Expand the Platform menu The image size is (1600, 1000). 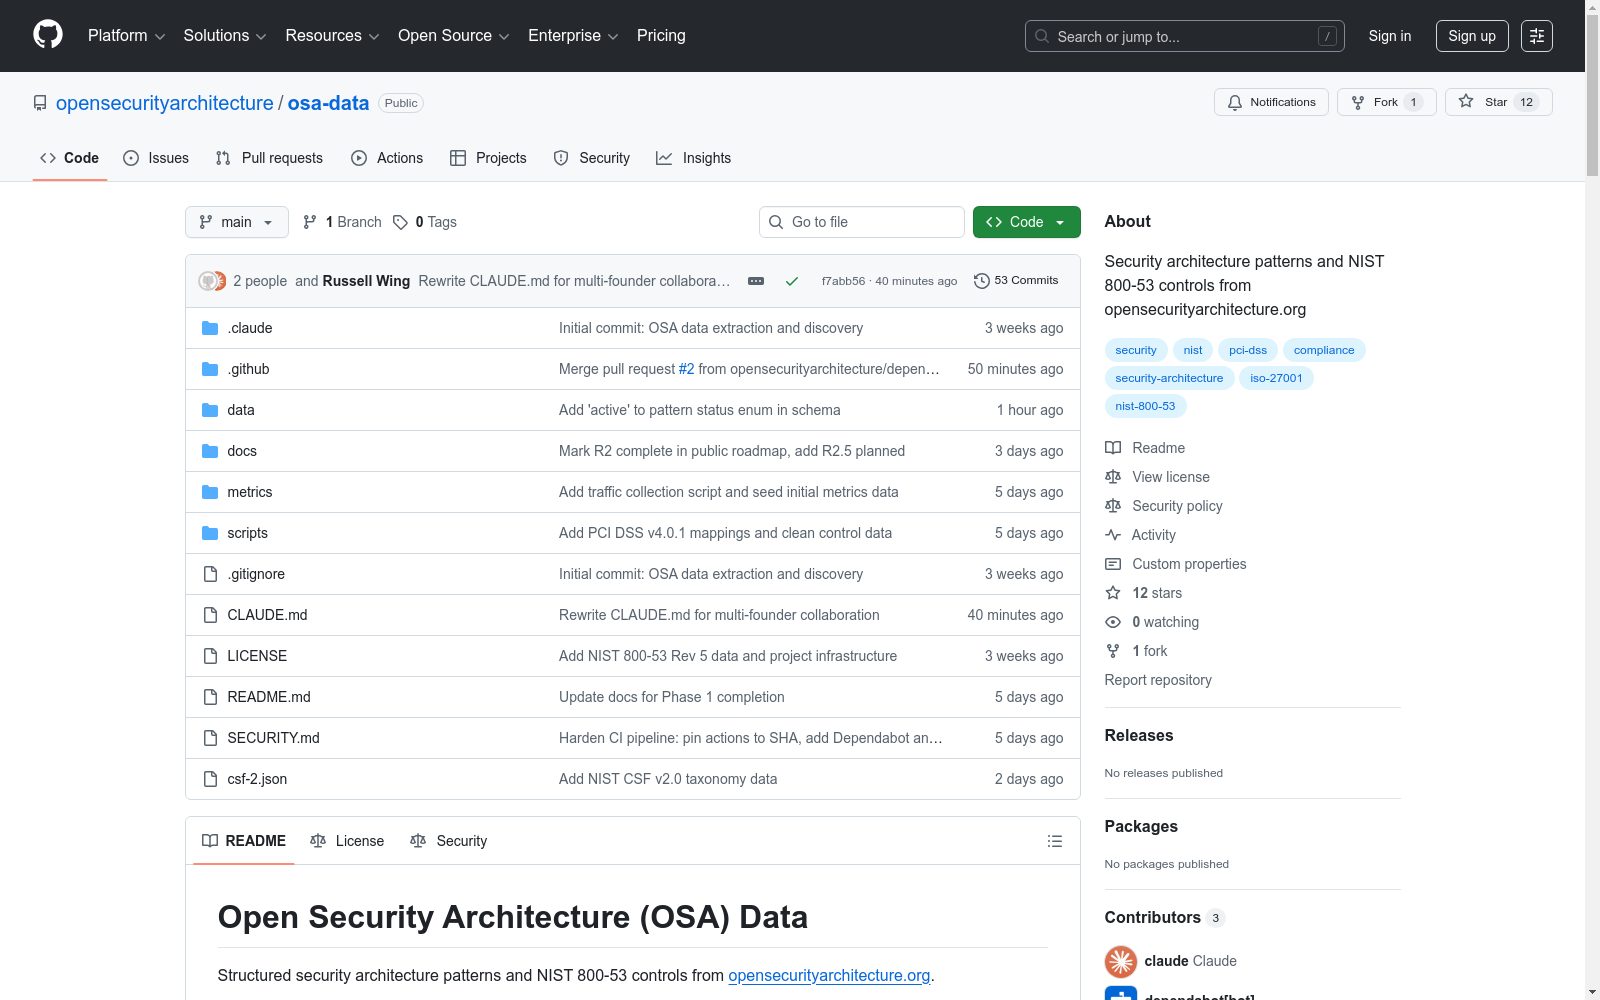point(126,36)
